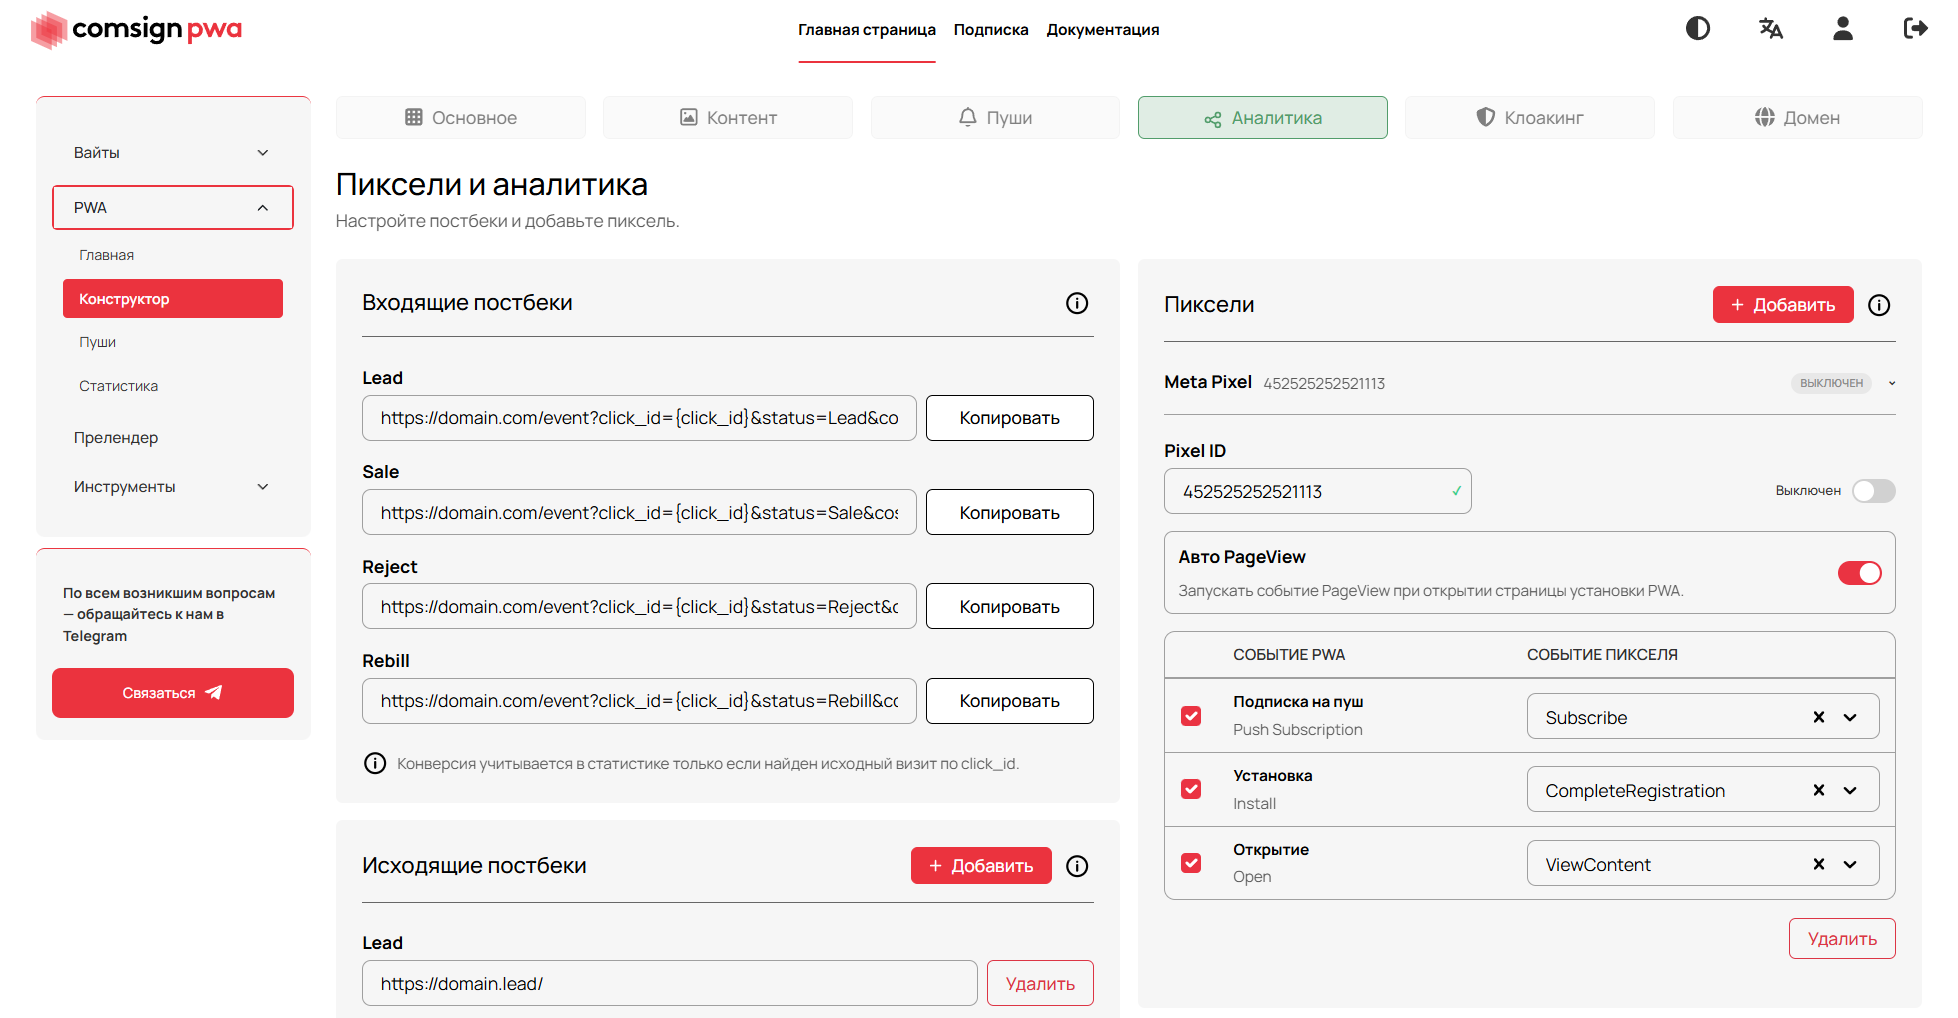
Task: Toggle the Meta Pixel Выключен switch
Action: (x=1873, y=491)
